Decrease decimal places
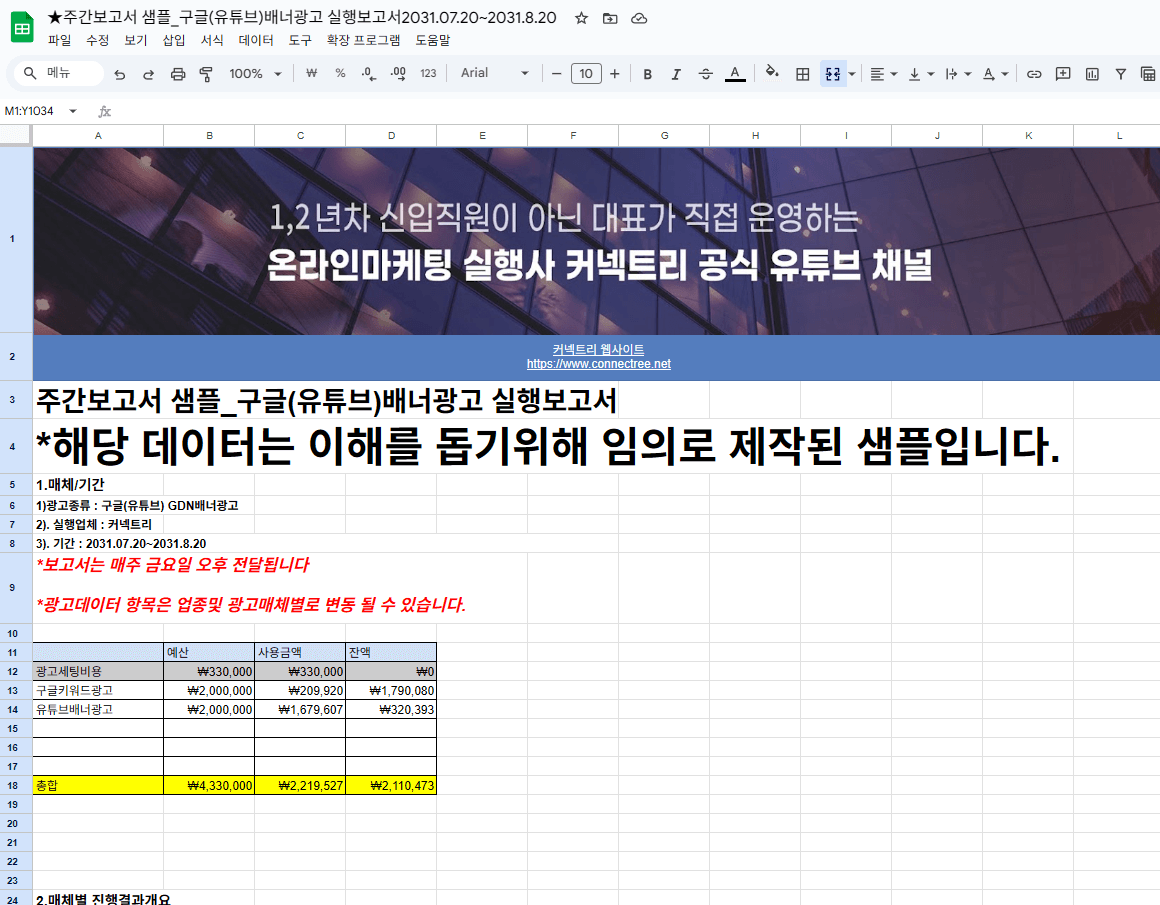This screenshot has height=905, width=1160. click(368, 73)
